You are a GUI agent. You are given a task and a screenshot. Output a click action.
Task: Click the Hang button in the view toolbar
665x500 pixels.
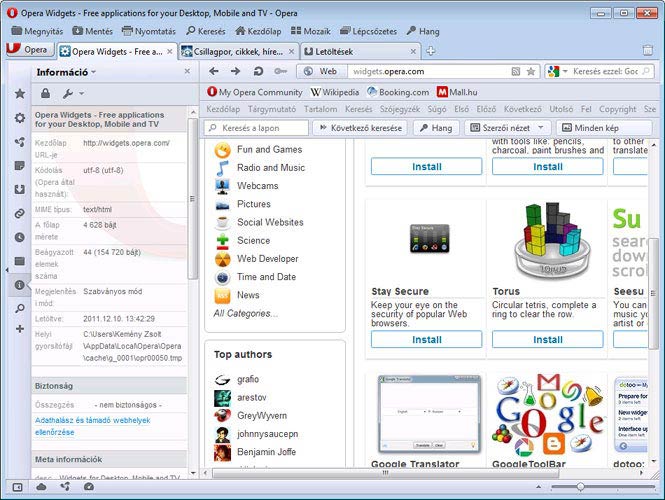[x=436, y=128]
